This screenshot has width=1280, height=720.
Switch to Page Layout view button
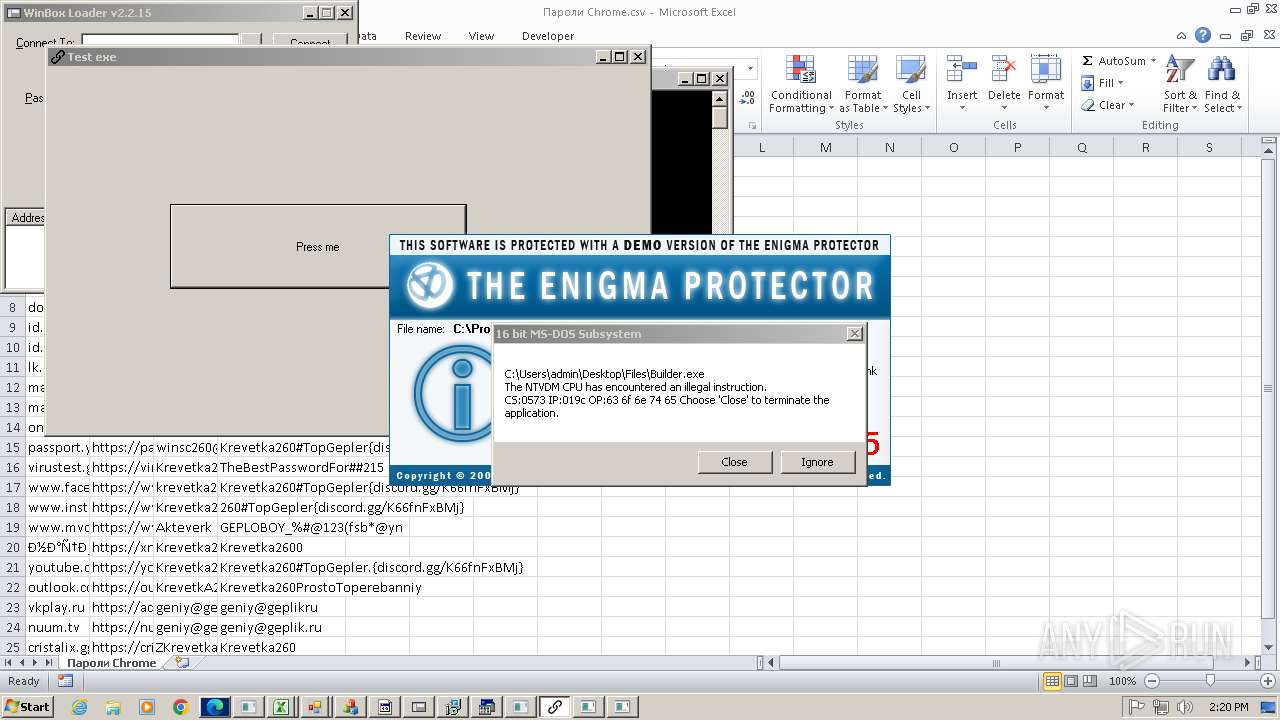click(x=1071, y=681)
